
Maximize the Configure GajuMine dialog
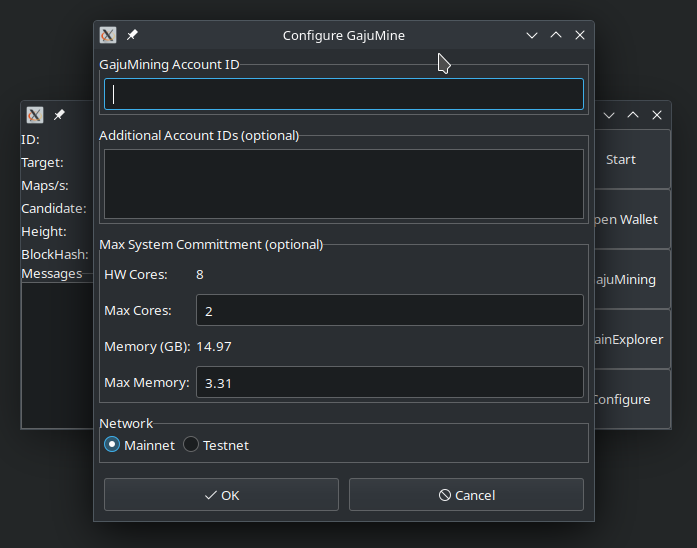coord(557,35)
